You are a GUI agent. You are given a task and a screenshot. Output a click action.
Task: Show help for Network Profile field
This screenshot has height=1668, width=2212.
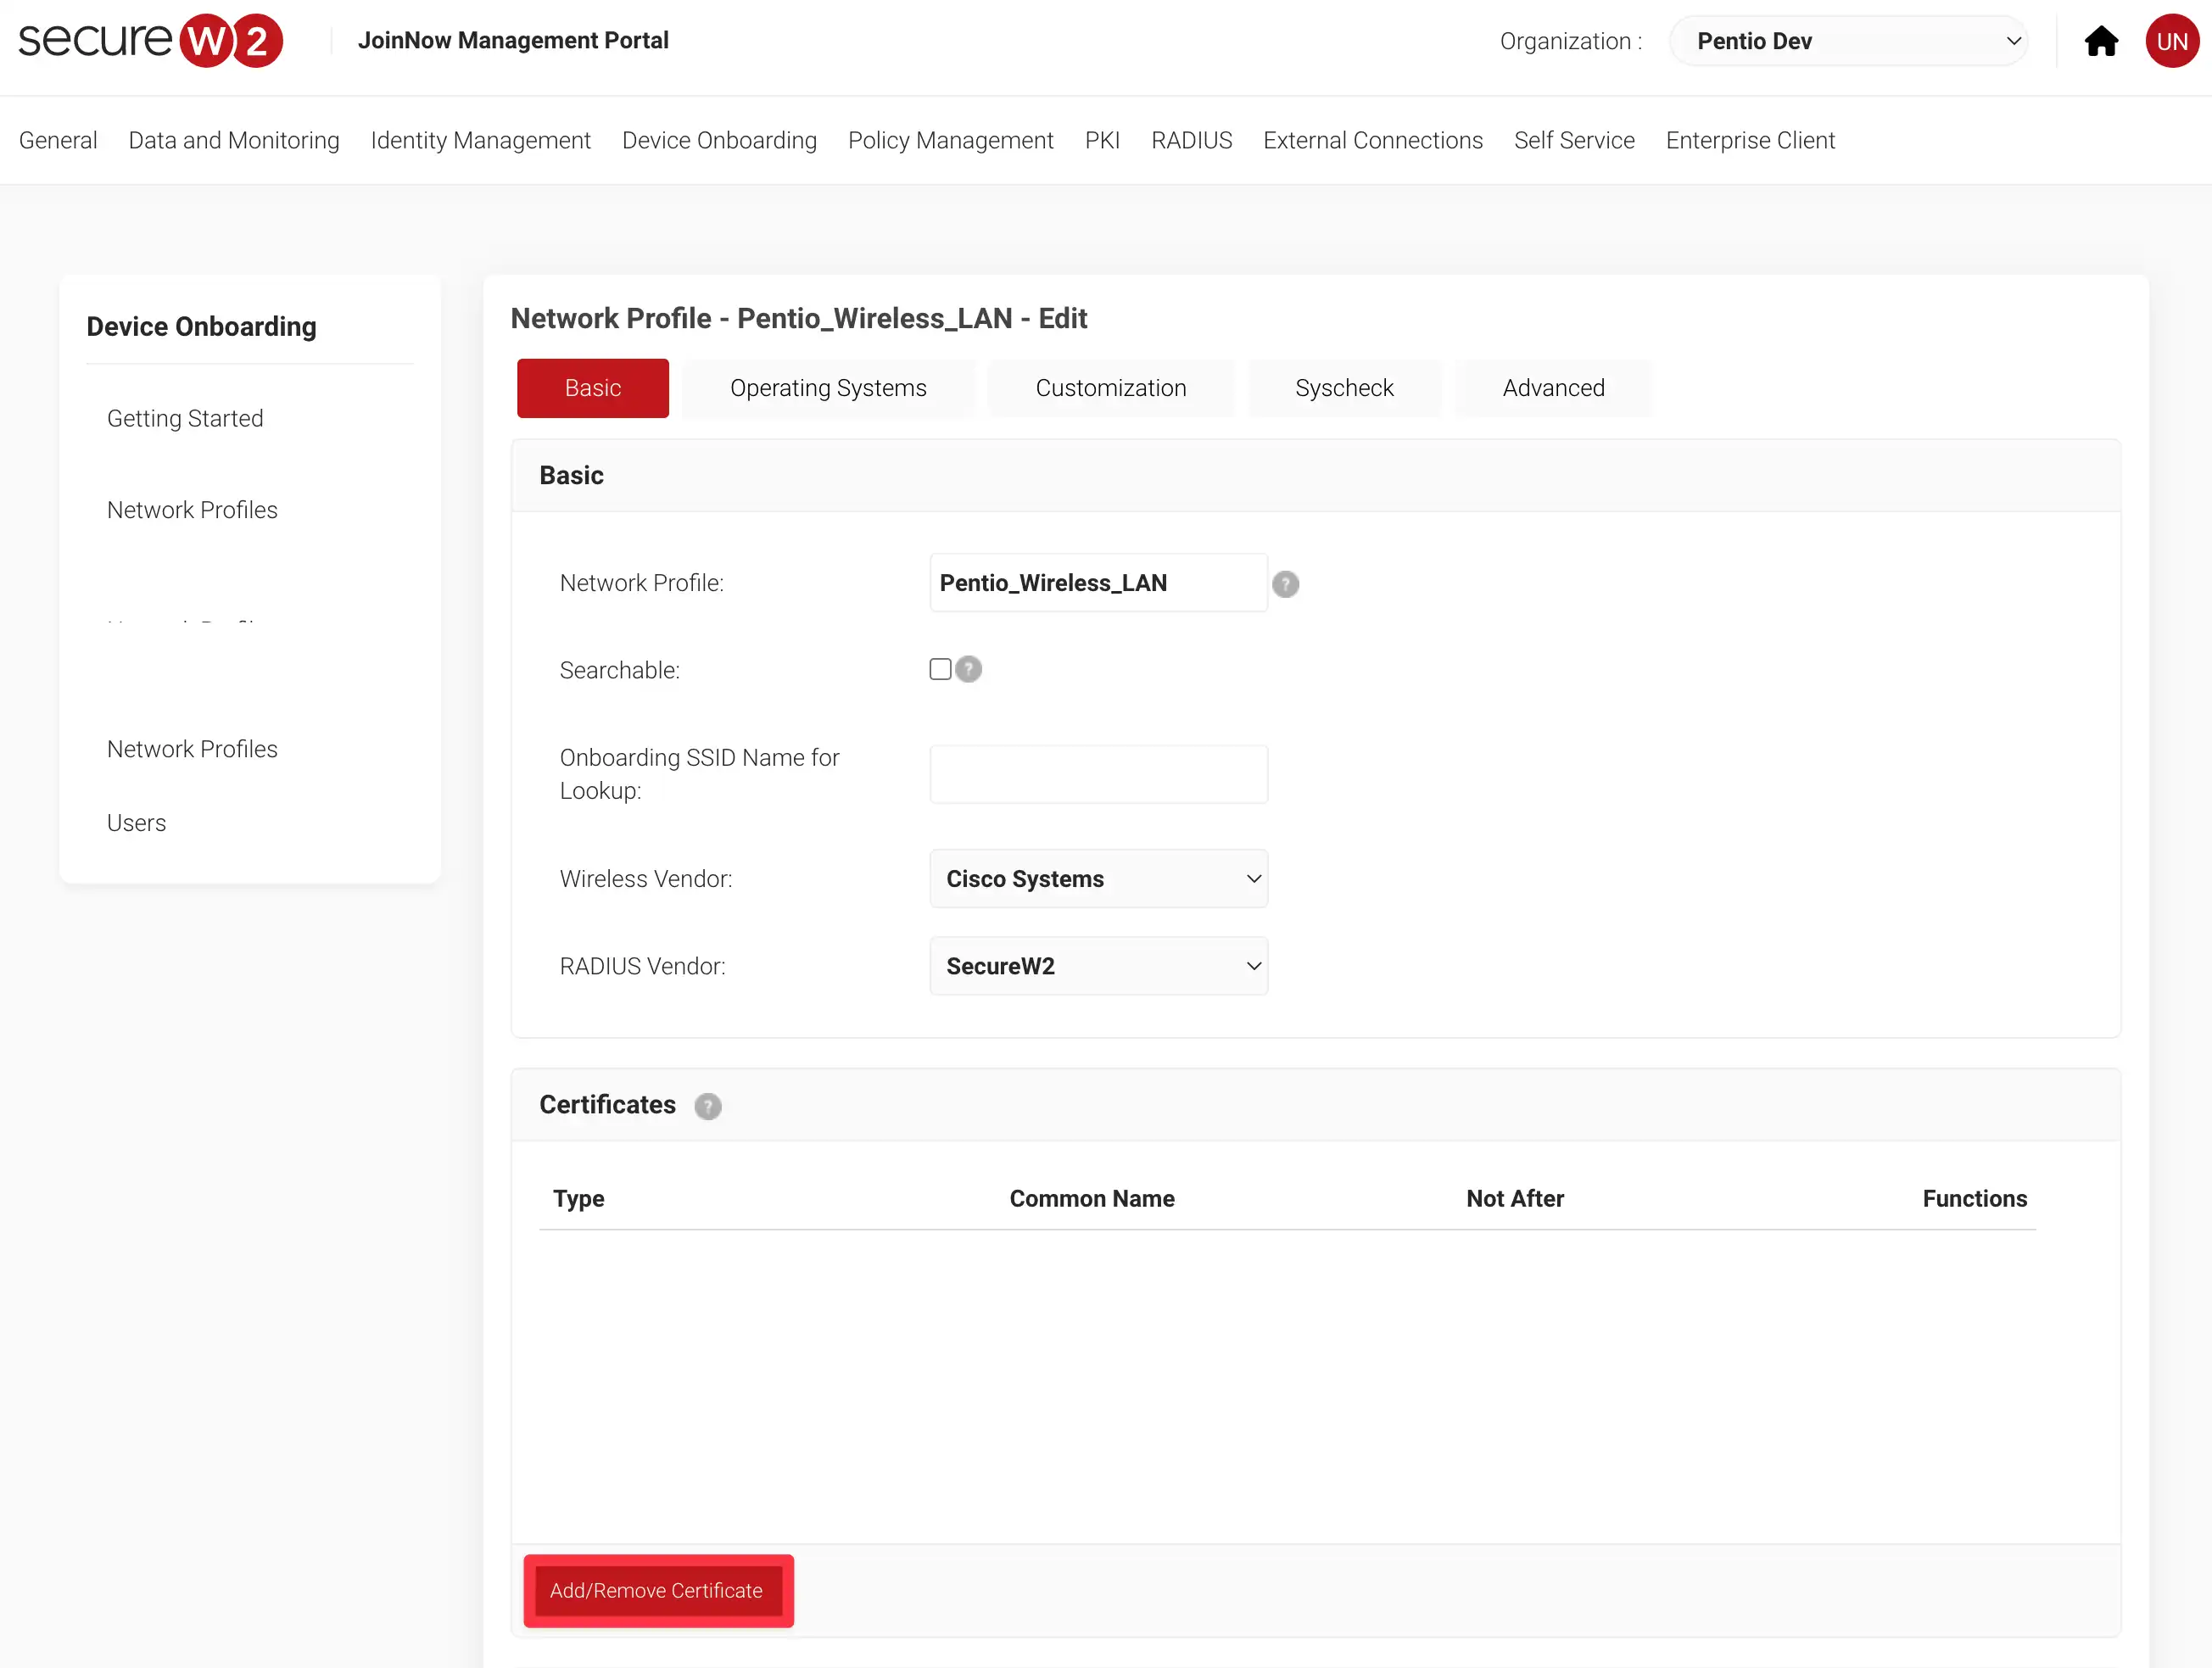tap(1285, 584)
